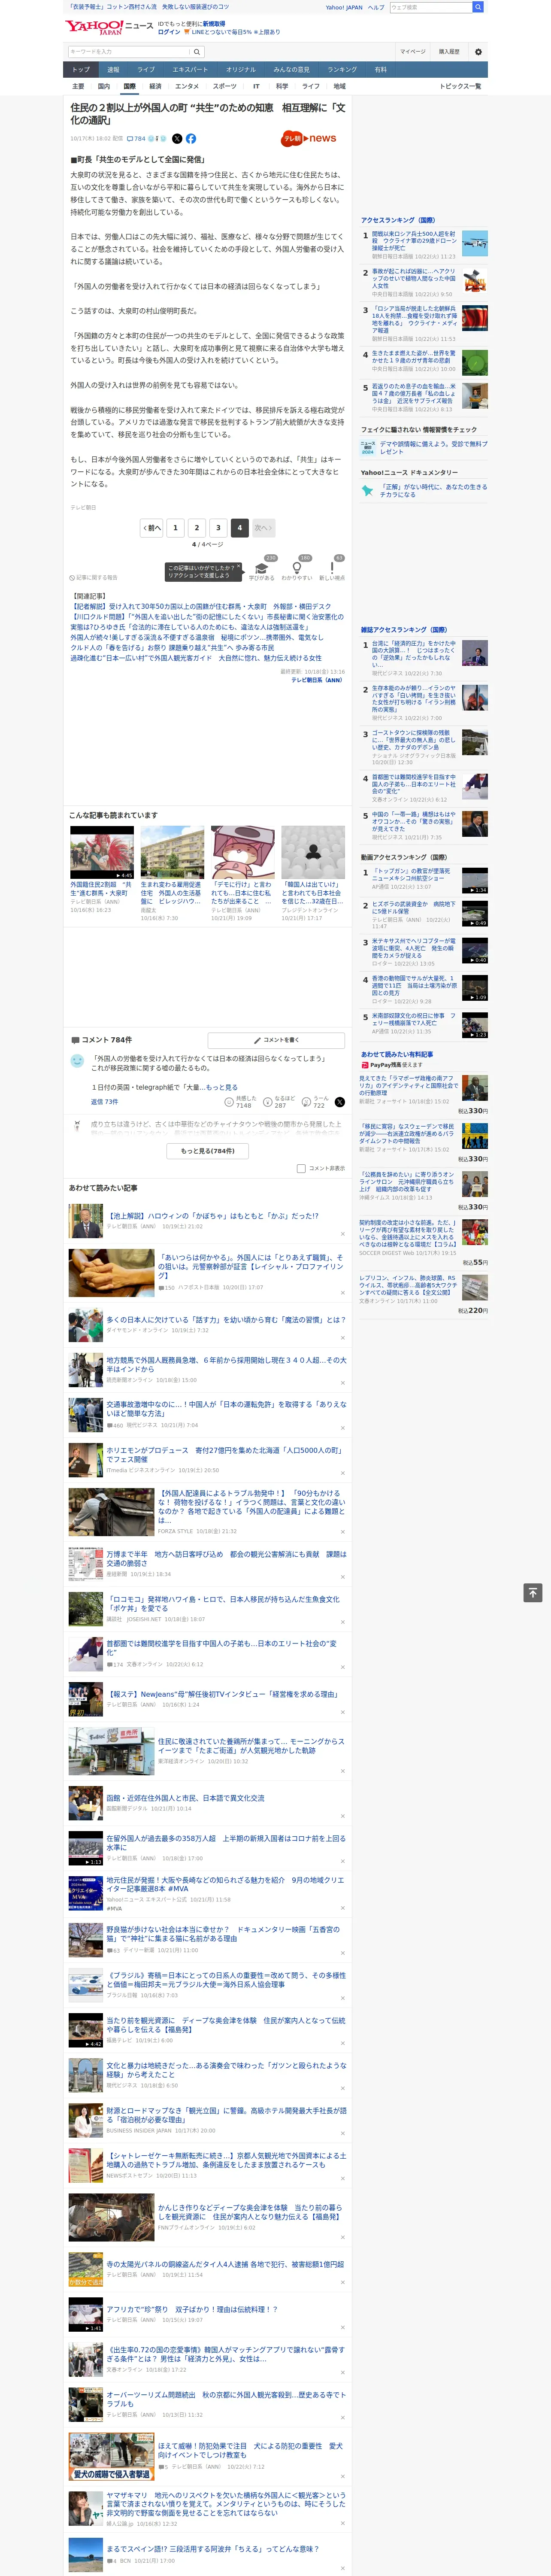This screenshot has height=2576, width=551.
Task: Click the キーワードを入力 search field
Action: click(x=129, y=52)
